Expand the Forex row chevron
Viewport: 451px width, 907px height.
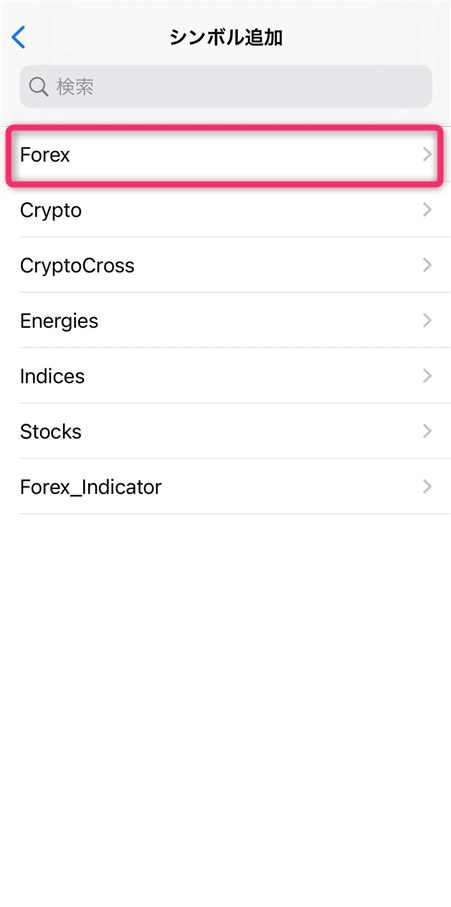tap(427, 154)
